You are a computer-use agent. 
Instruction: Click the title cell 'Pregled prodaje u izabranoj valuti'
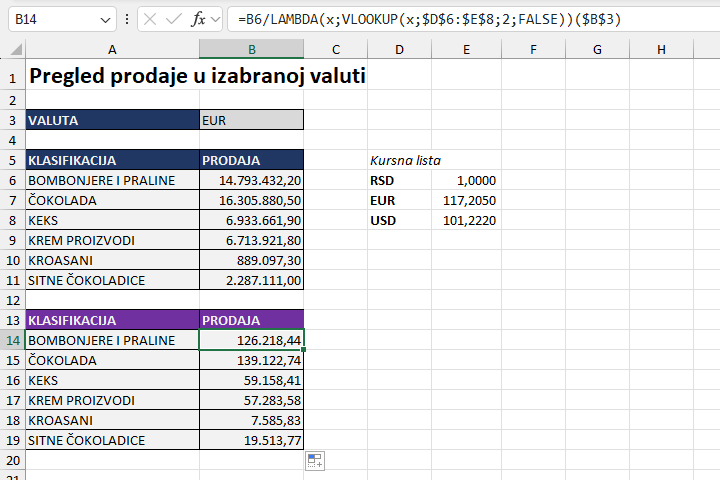(197, 75)
